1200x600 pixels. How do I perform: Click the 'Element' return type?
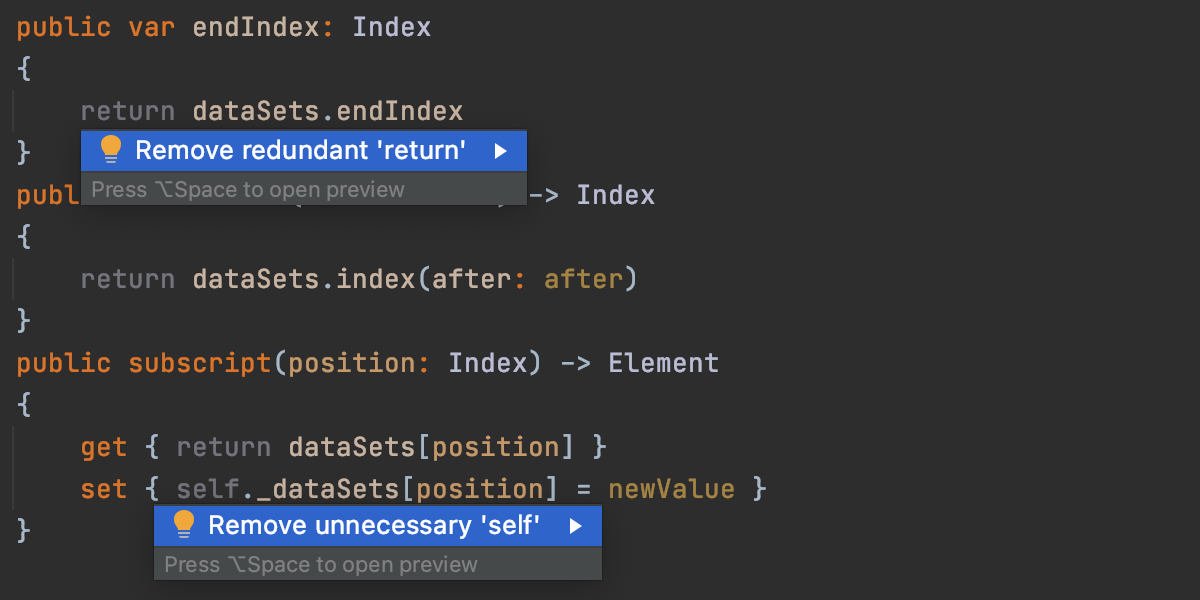point(663,363)
